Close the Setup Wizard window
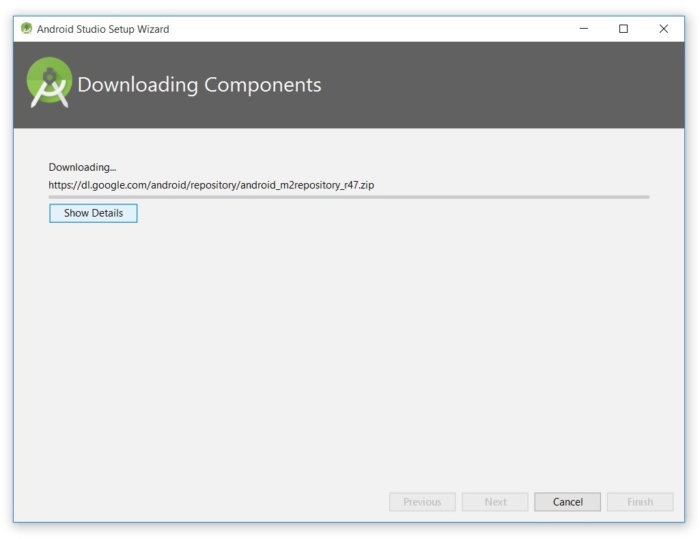Screen dimensions: 700x539 pos(663,29)
